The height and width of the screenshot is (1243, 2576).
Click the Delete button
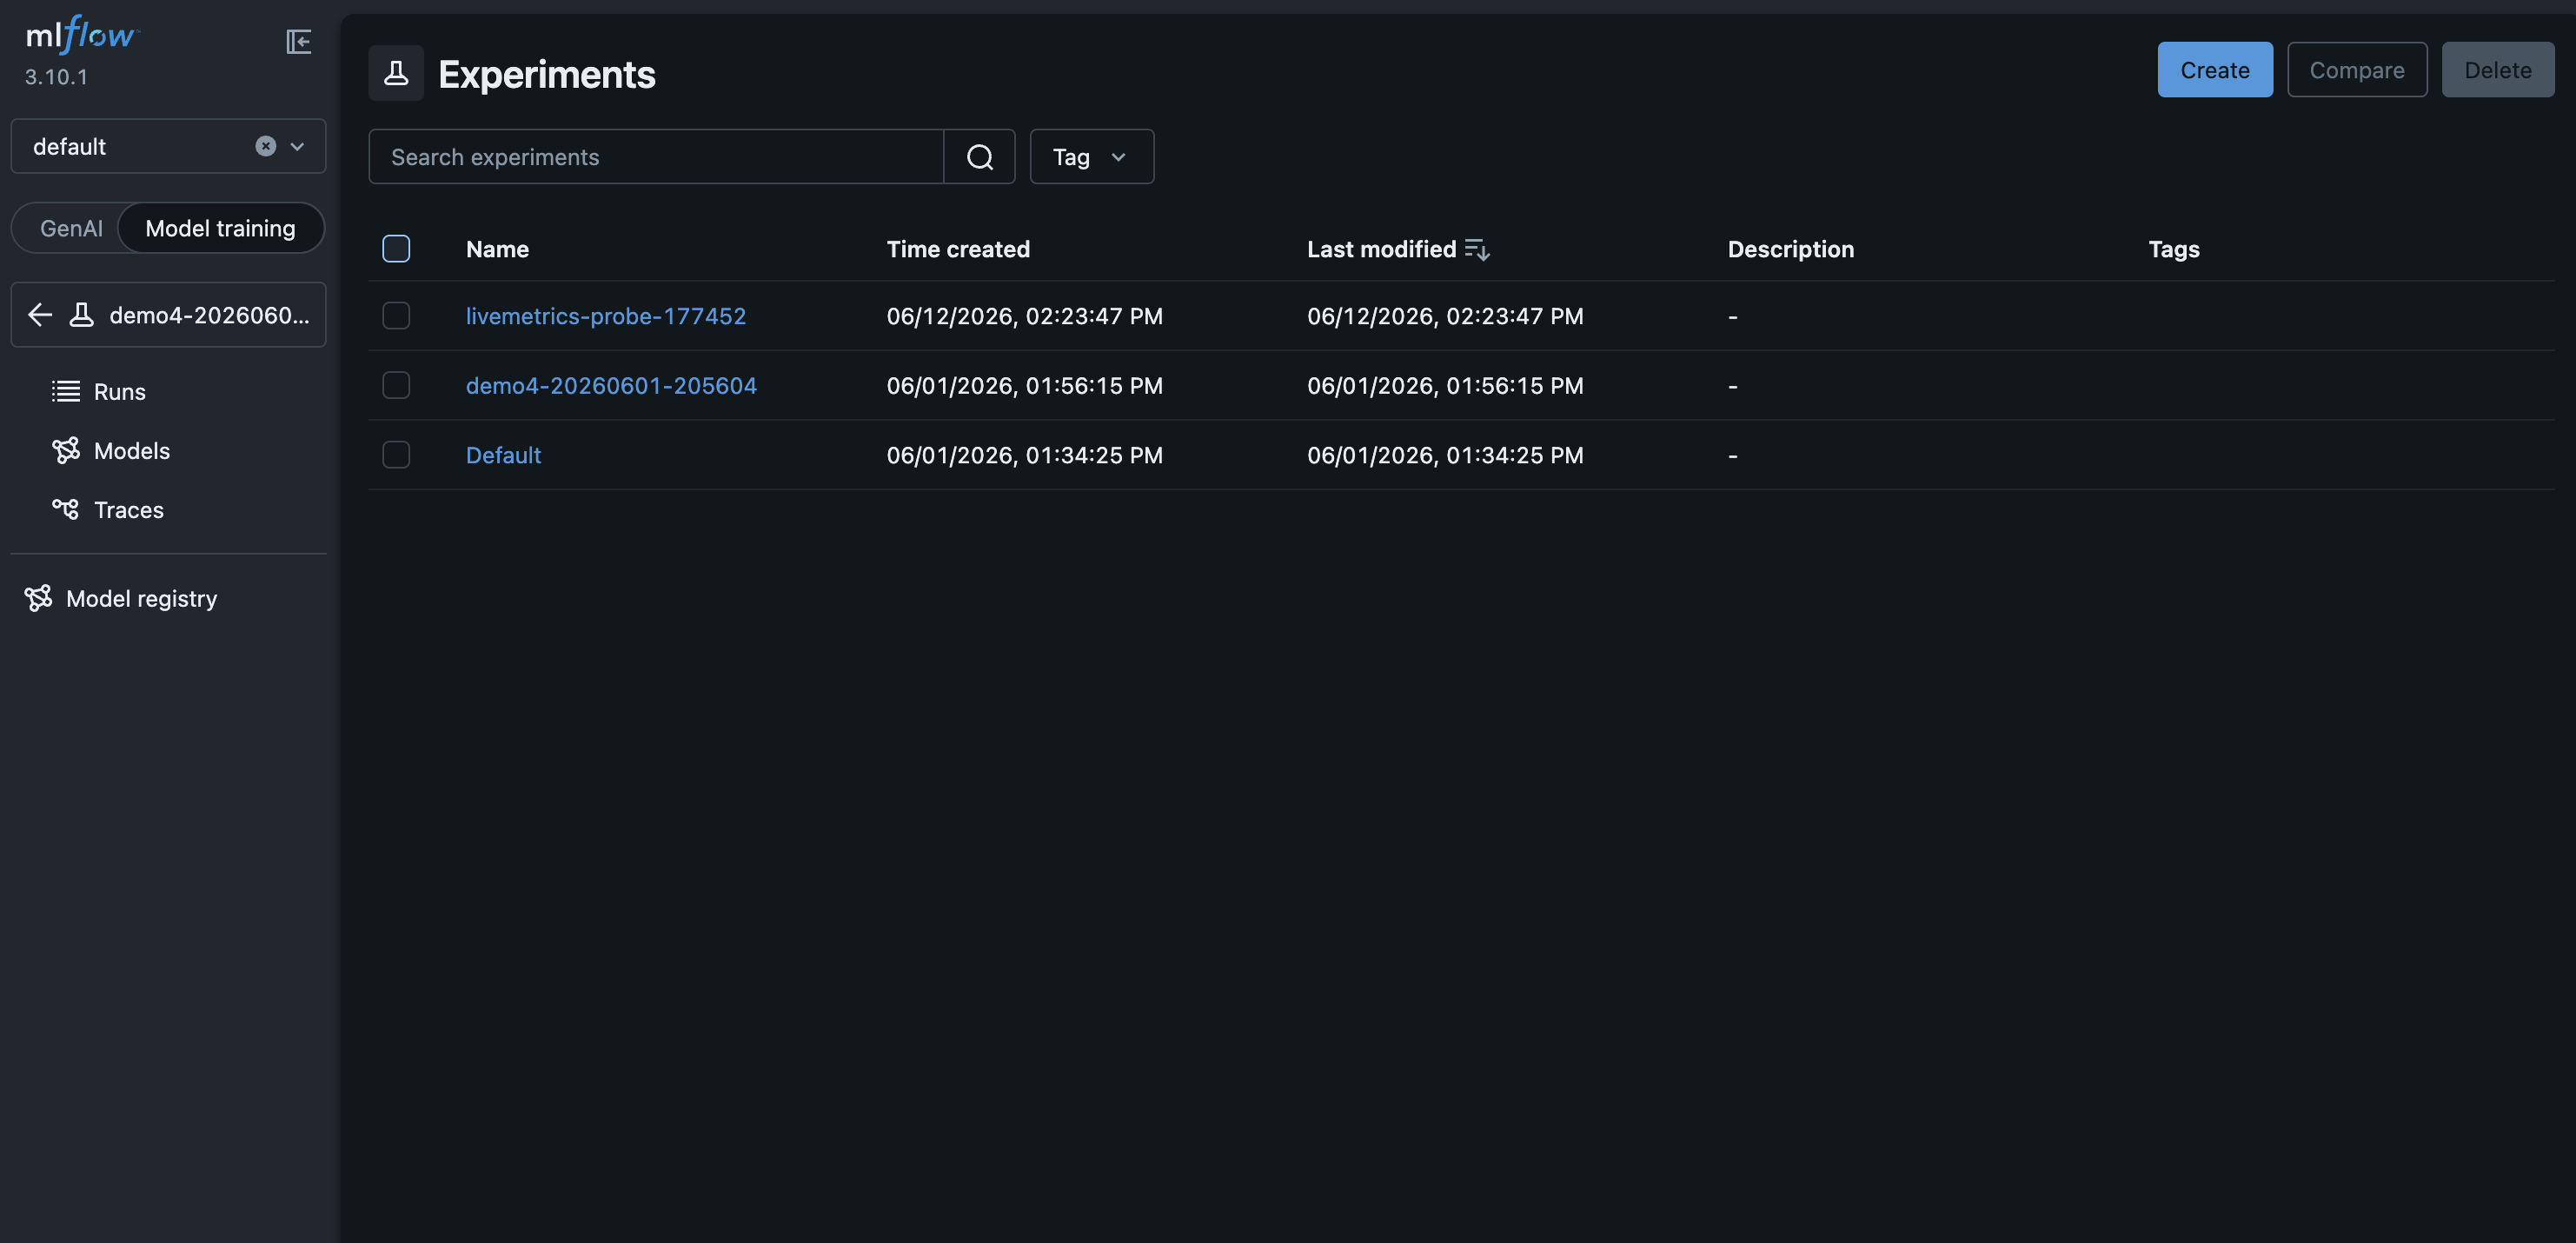[x=2497, y=70]
